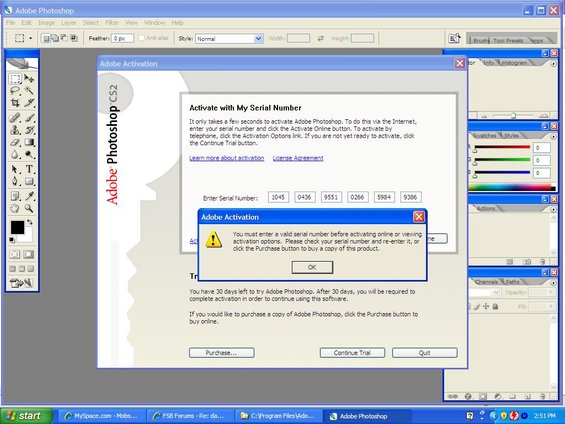Click OK in the activation warning

click(x=312, y=267)
